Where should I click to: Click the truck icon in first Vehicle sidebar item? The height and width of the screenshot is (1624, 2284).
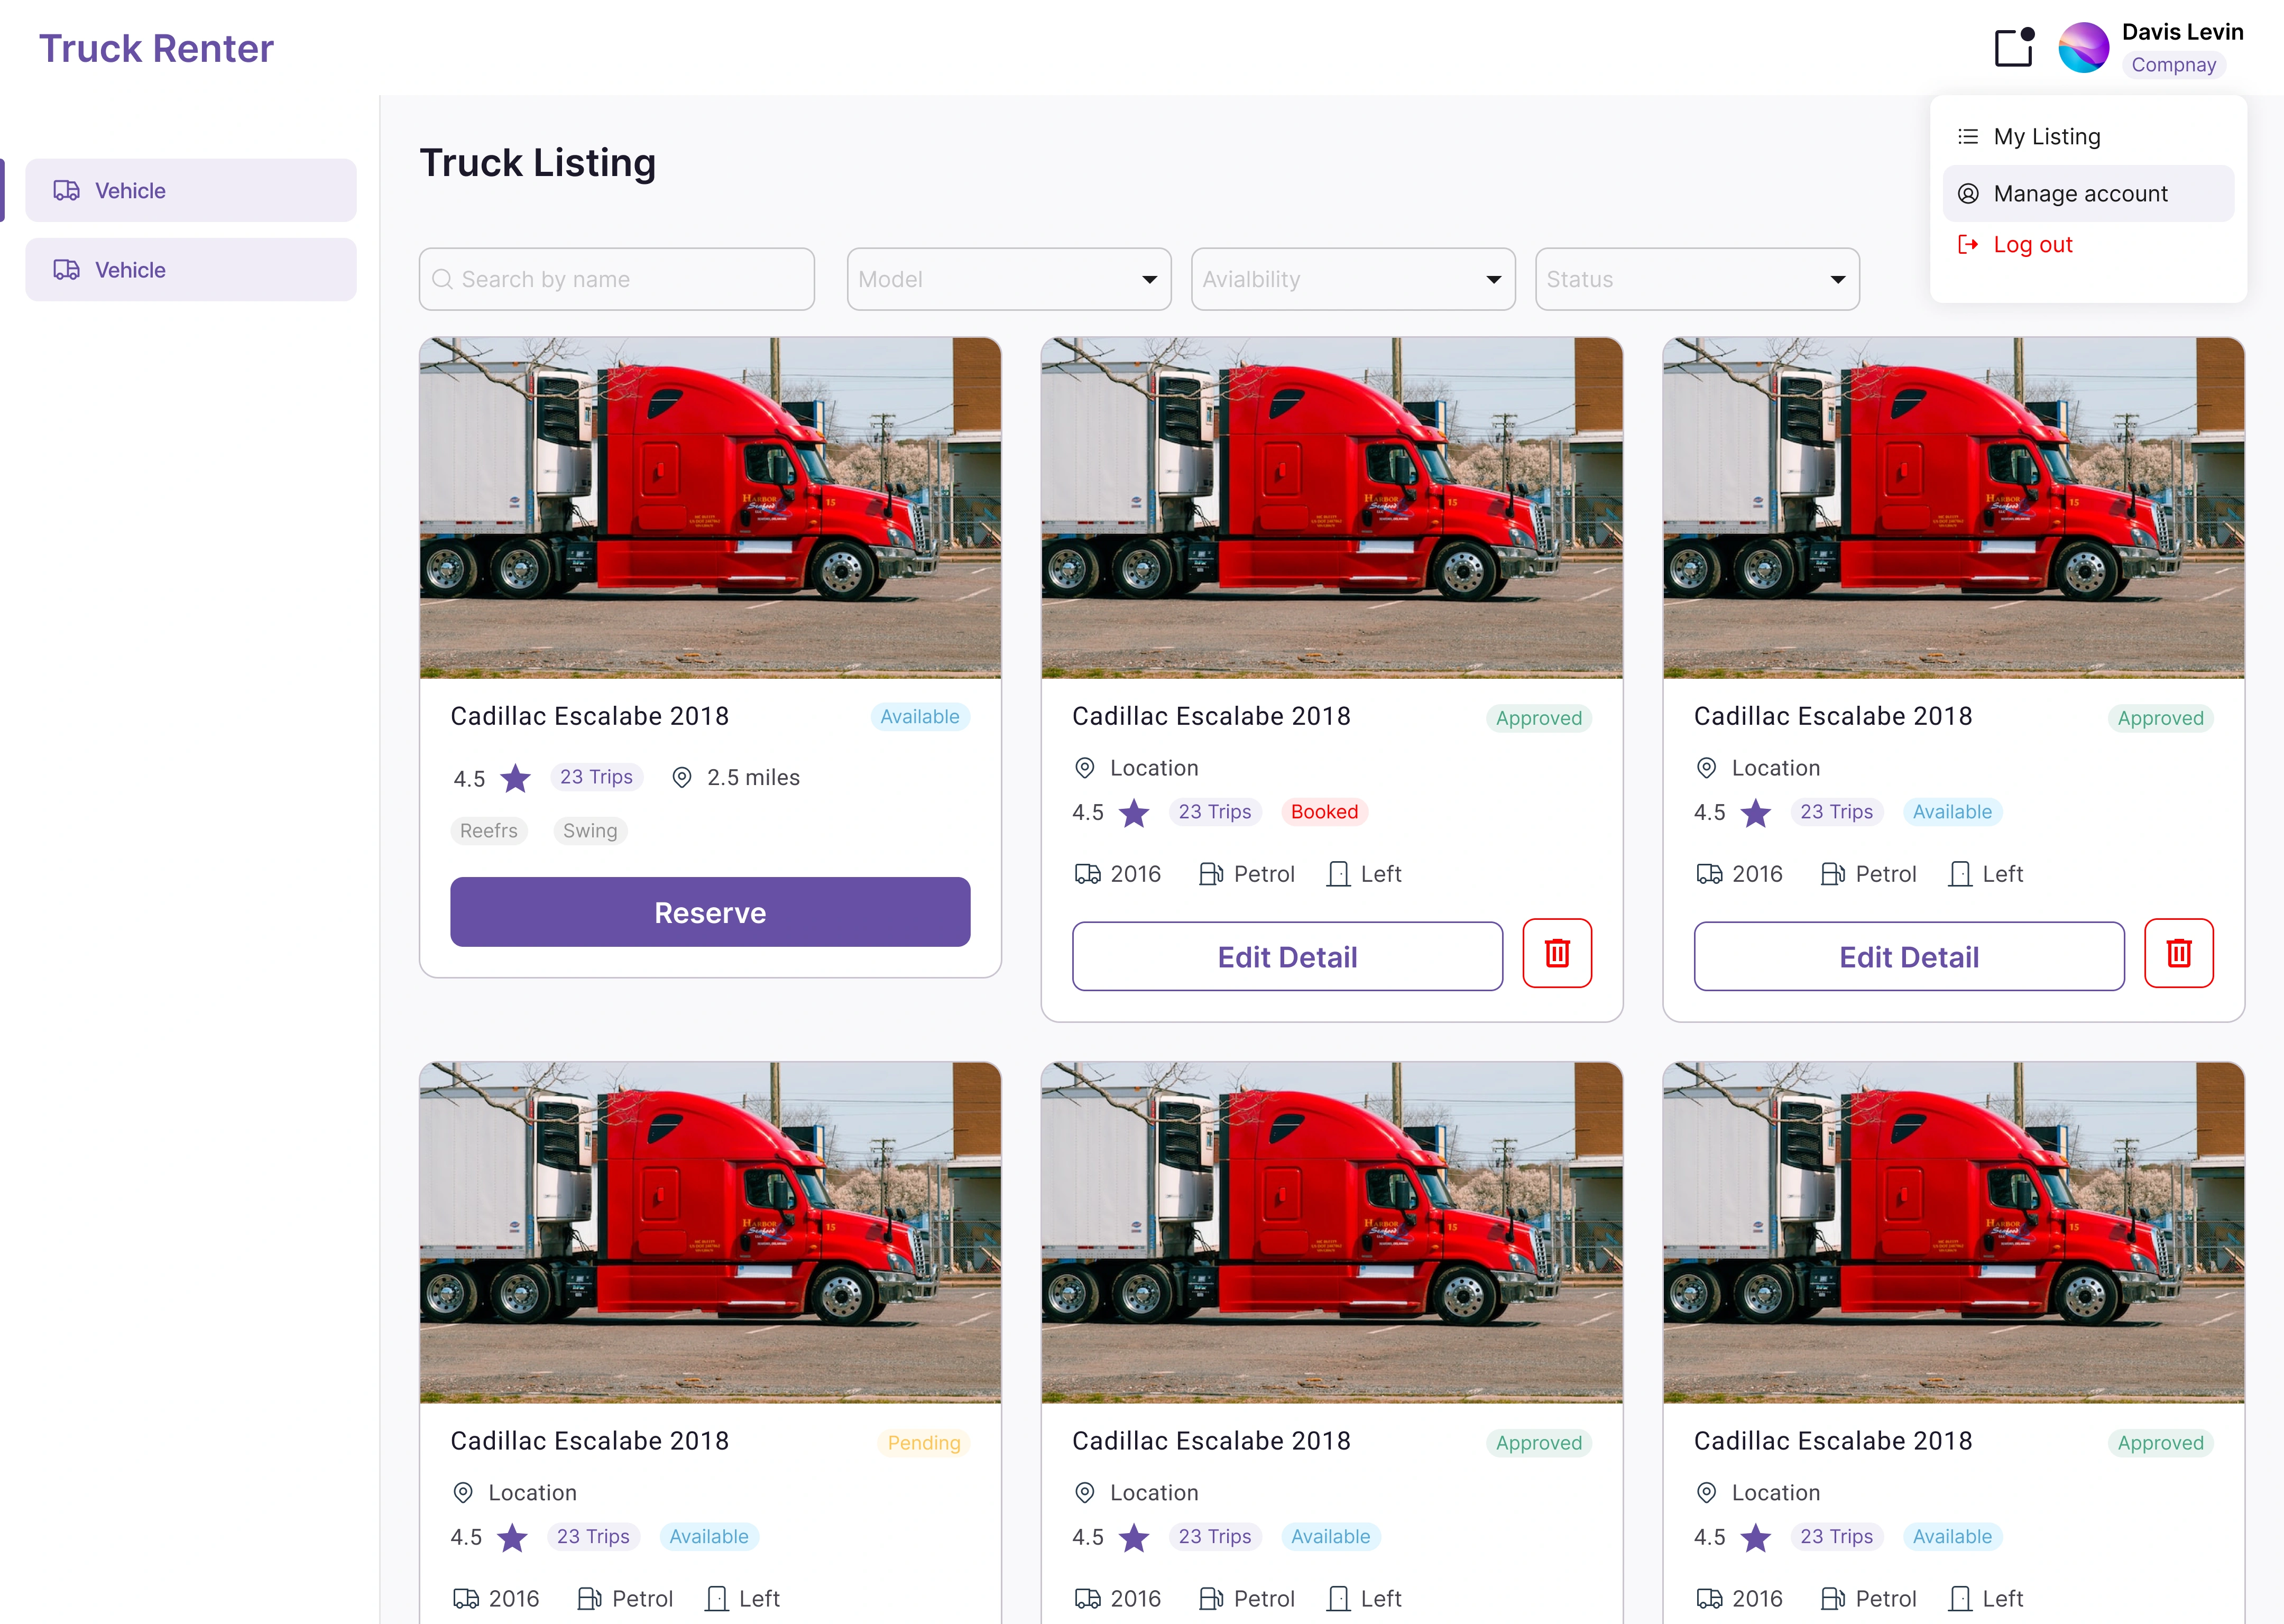tap(67, 190)
